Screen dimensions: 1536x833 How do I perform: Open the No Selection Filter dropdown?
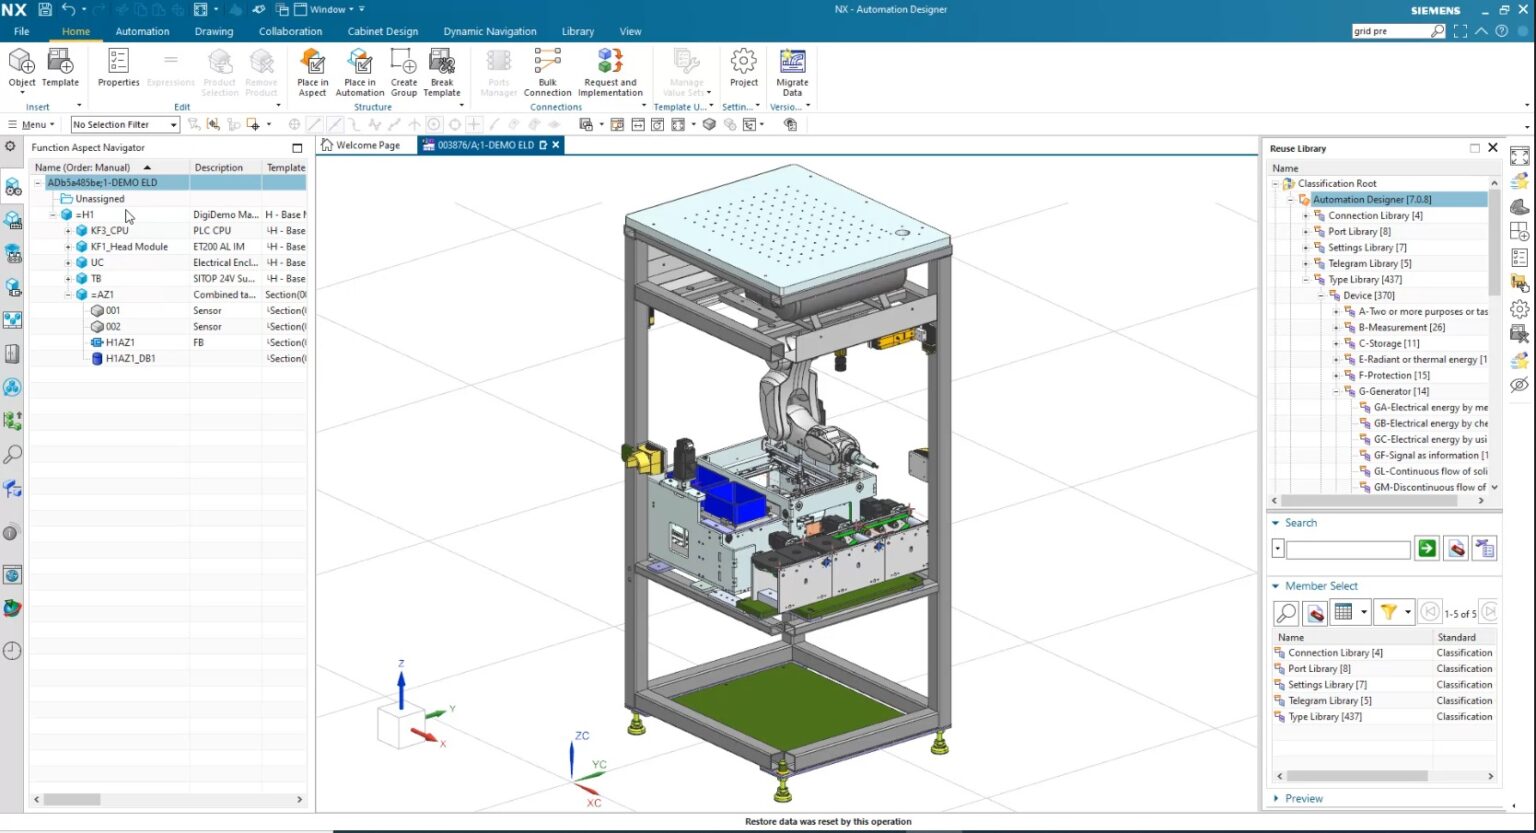pyautogui.click(x=173, y=125)
